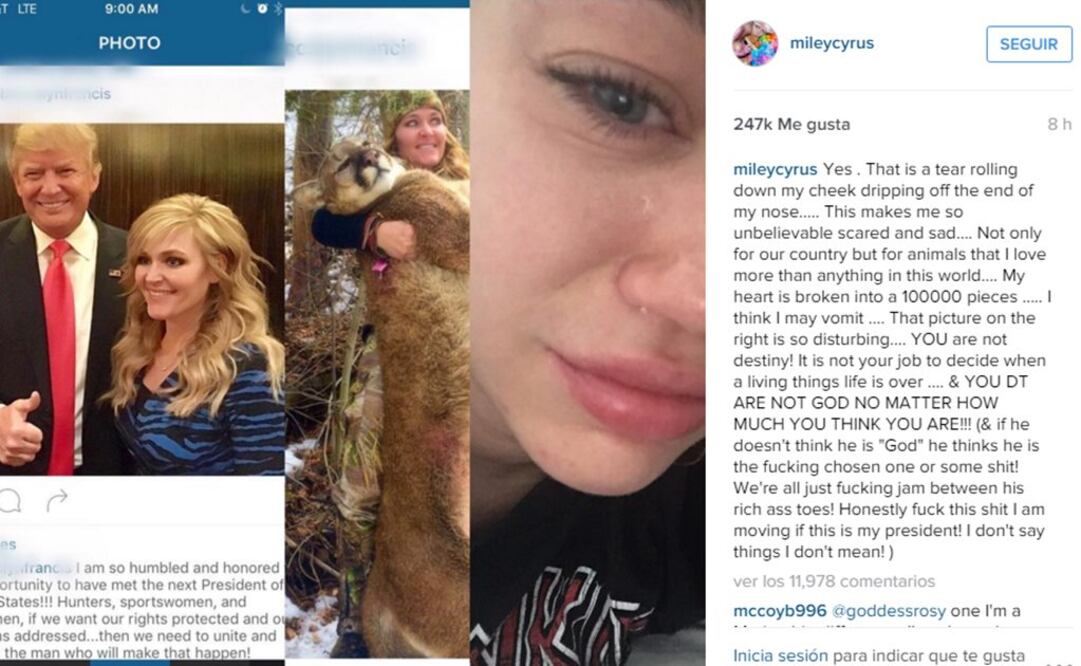
Task: Open the photo of two people posing
Action: tap(142, 299)
